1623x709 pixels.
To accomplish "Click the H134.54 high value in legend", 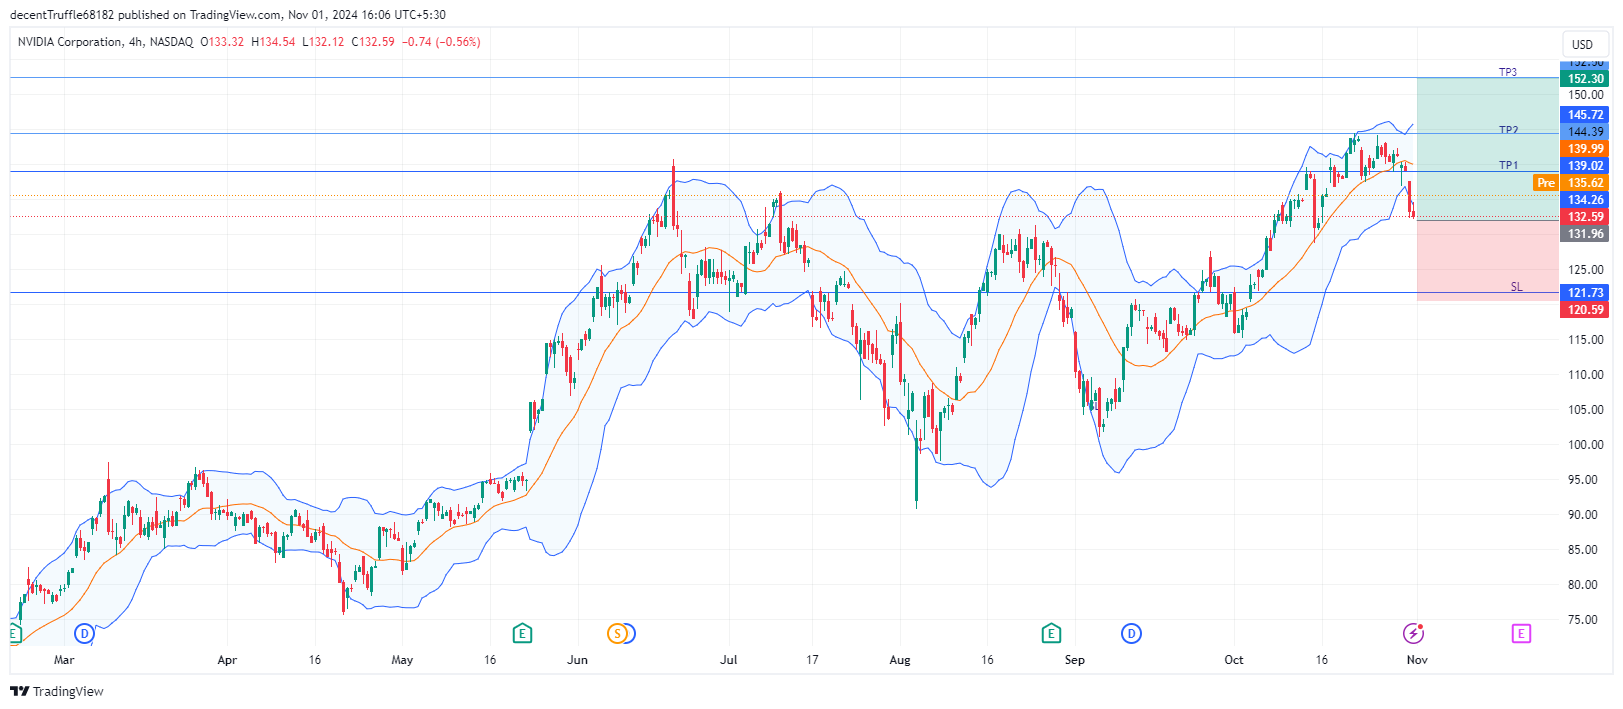I will (x=273, y=42).
